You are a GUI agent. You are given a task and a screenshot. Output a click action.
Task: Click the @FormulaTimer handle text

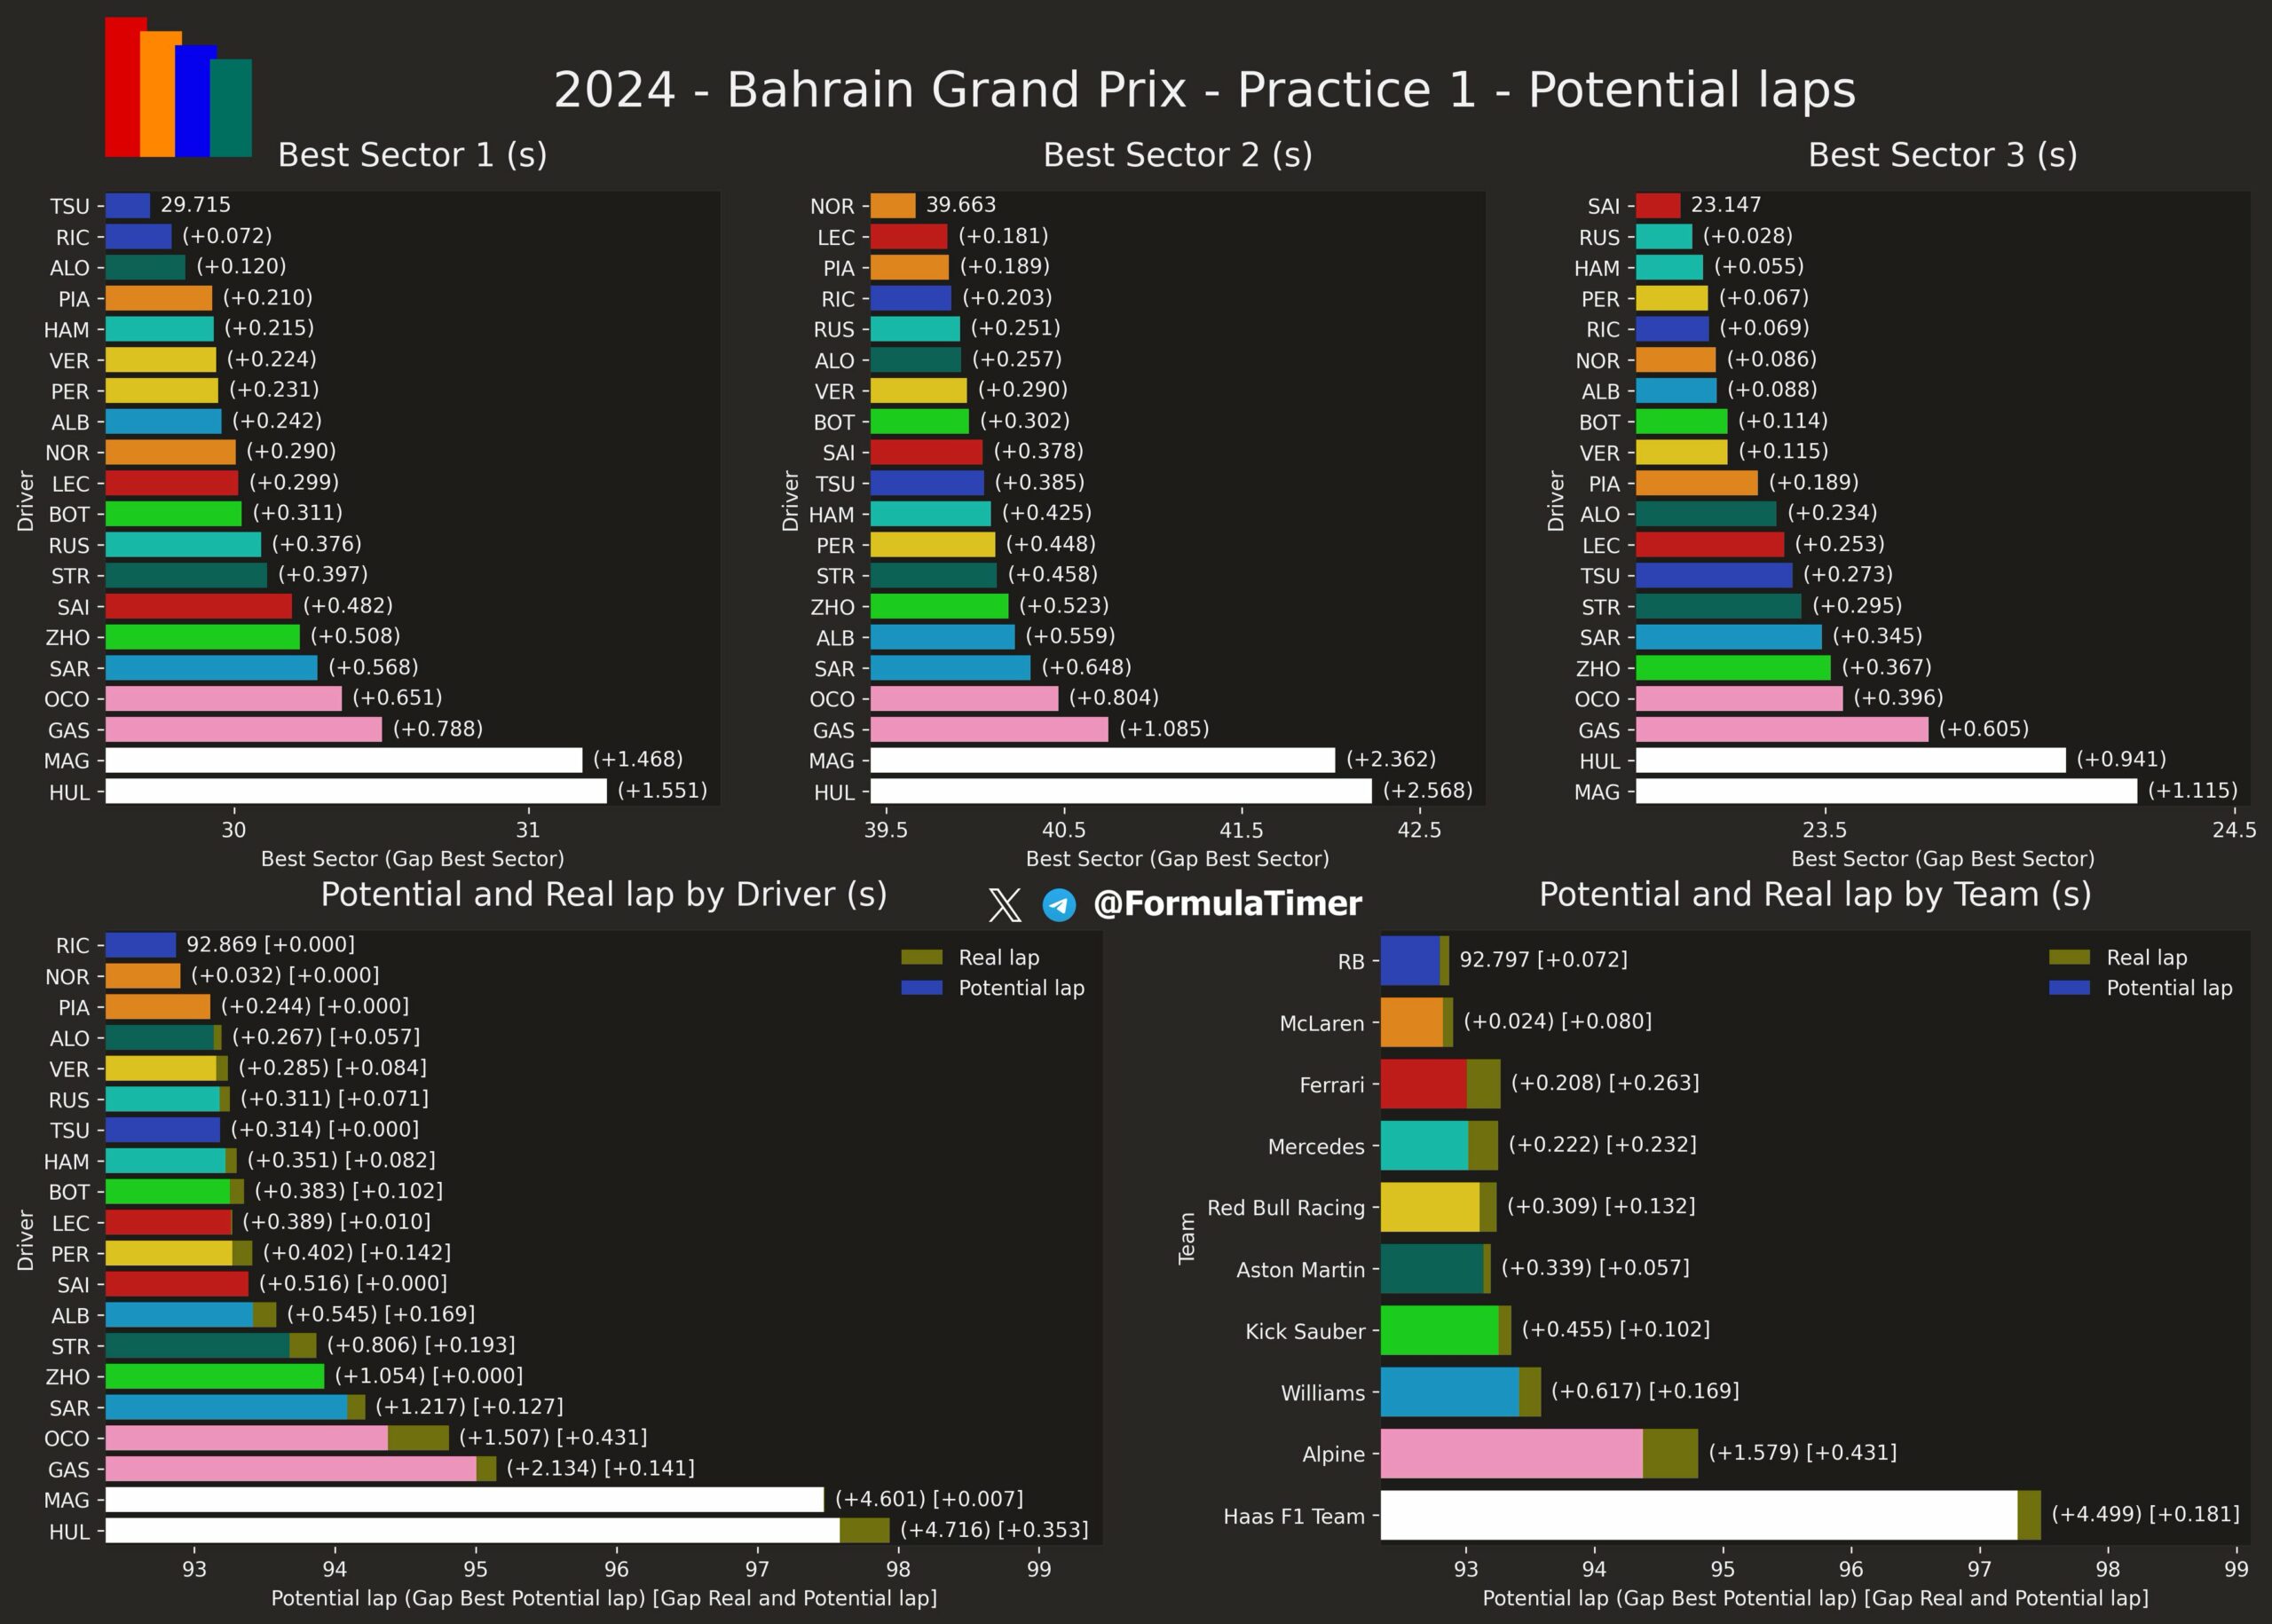click(x=1227, y=904)
